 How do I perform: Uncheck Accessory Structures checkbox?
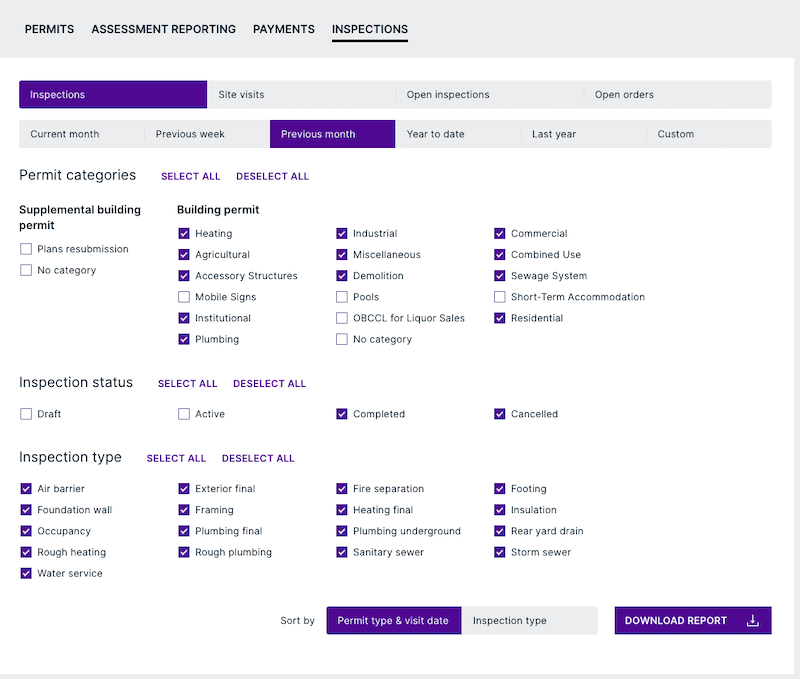click(184, 275)
